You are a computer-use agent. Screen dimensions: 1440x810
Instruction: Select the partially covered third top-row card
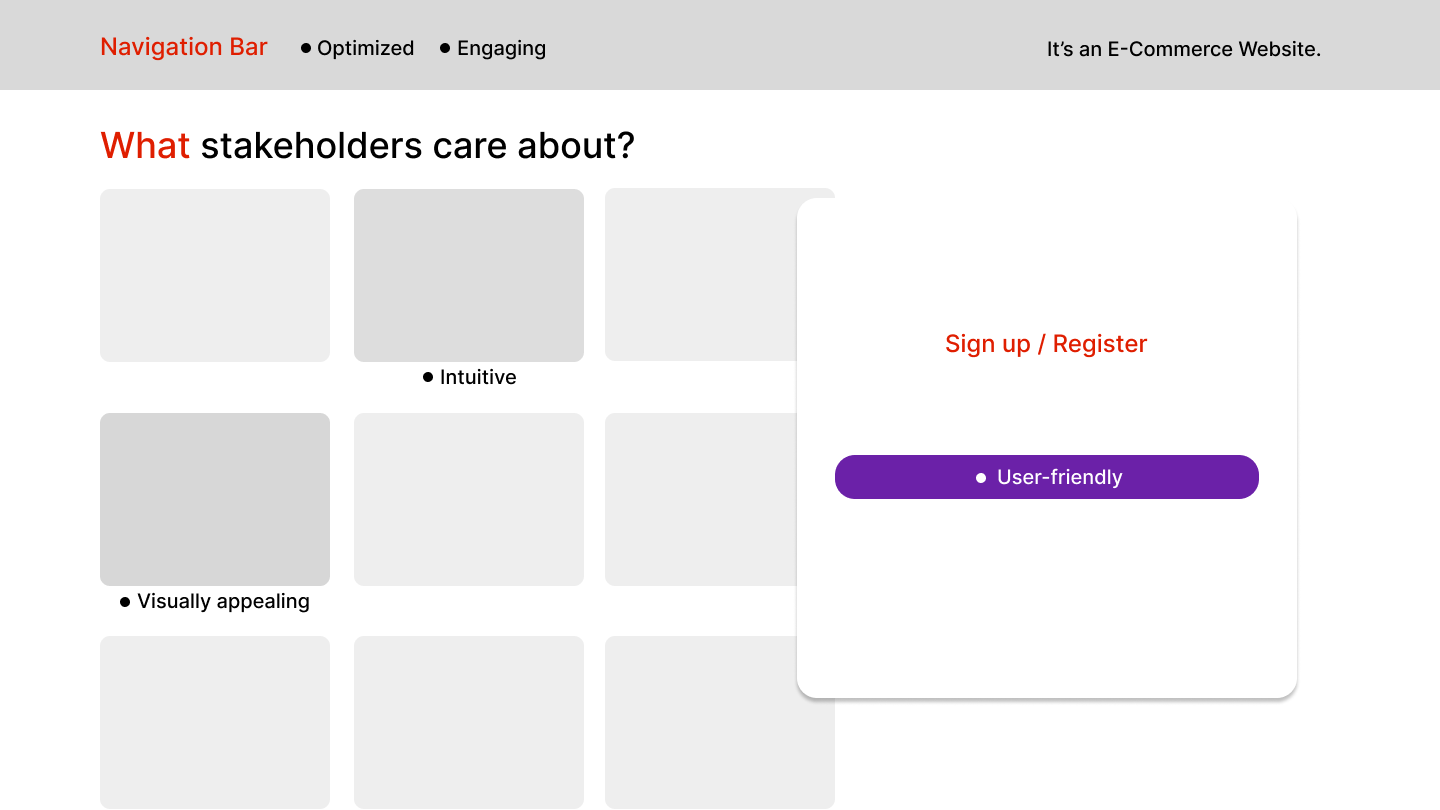(700, 275)
